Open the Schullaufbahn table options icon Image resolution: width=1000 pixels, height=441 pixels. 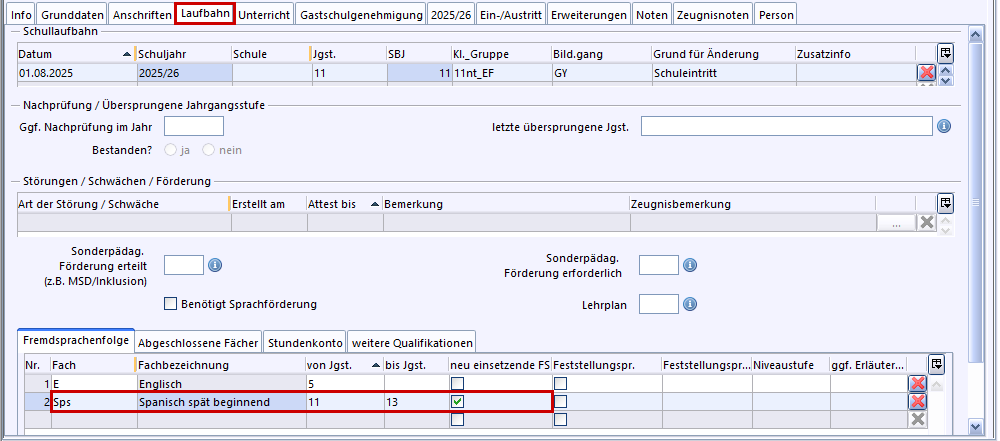point(945,53)
